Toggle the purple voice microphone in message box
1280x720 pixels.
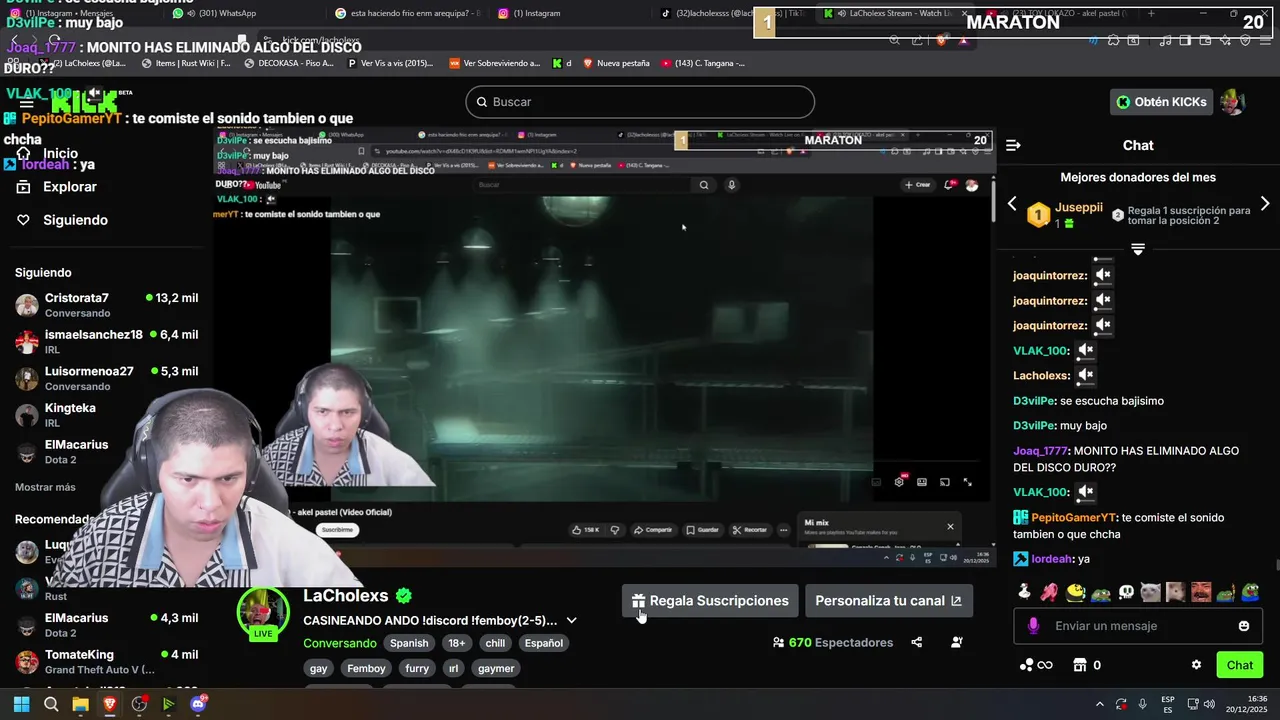[x=1033, y=626]
